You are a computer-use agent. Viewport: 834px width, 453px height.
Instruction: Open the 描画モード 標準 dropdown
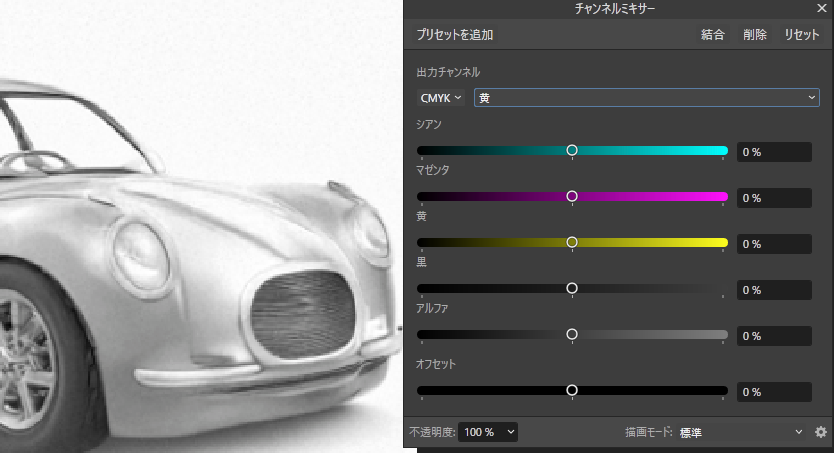pyautogui.click(x=740, y=432)
